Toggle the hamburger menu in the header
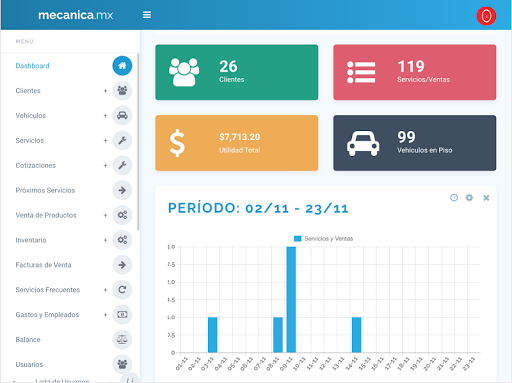The image size is (512, 383). tap(147, 15)
